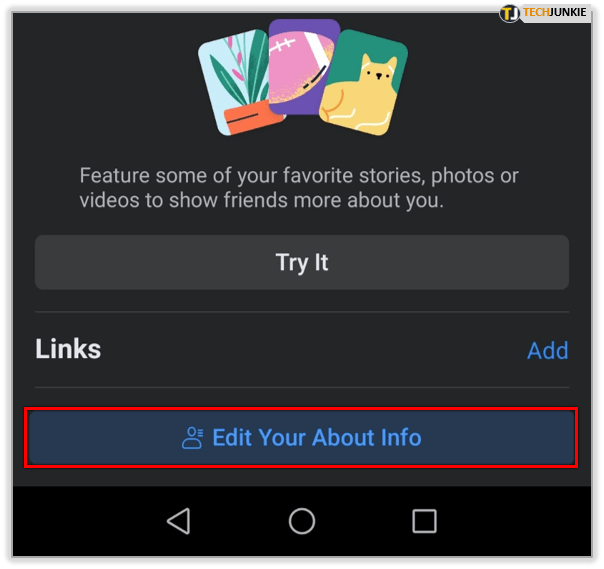Click the person icon beside Edit Your About Info

tap(192, 438)
